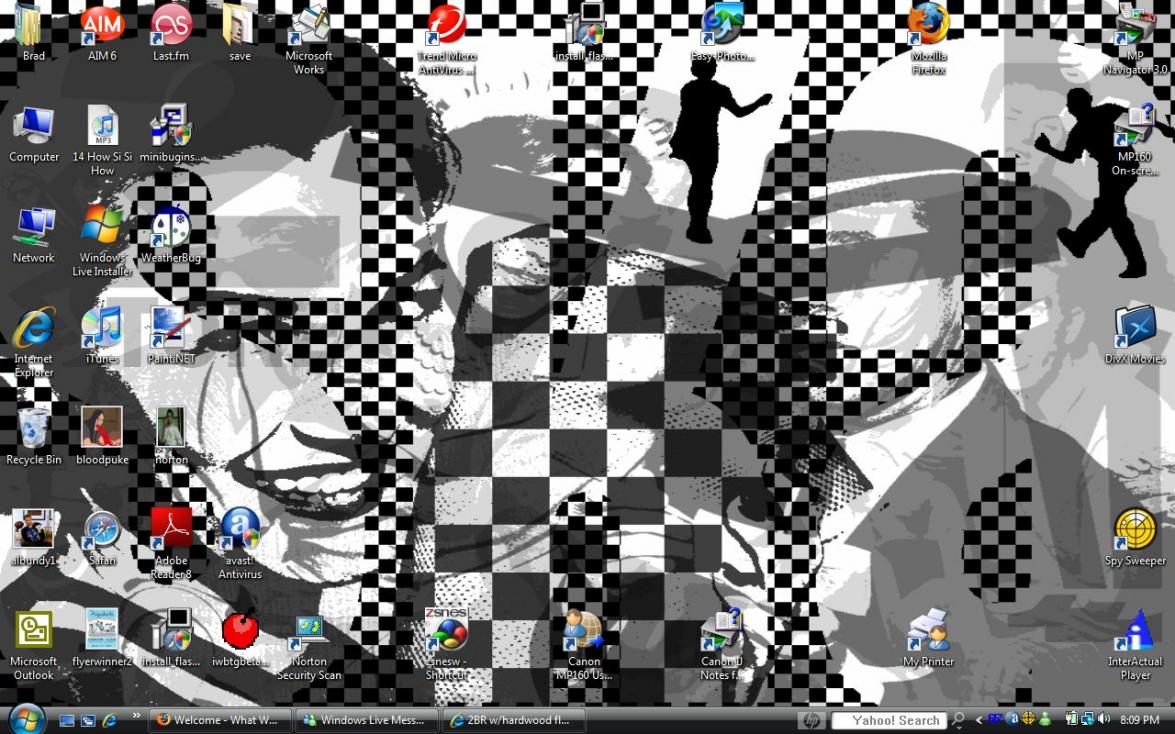Switch to the 2BR w/hardwood taskbar window
The width and height of the screenshot is (1175, 734).
pos(512,720)
